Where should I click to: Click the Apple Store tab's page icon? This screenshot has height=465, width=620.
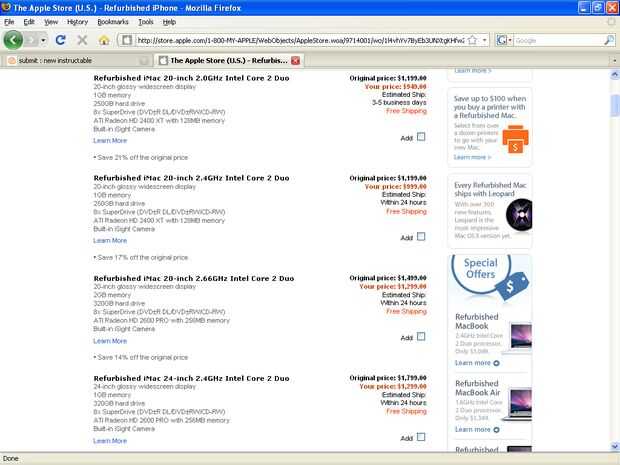[x=163, y=60]
